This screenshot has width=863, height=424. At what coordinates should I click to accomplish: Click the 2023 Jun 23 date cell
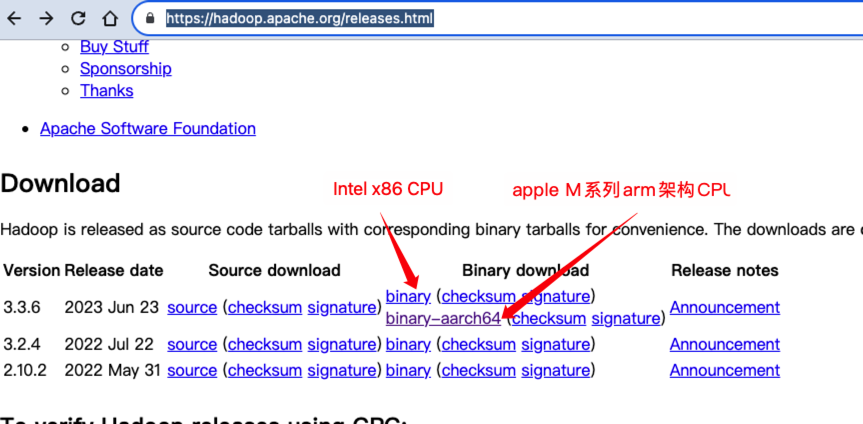tap(112, 307)
